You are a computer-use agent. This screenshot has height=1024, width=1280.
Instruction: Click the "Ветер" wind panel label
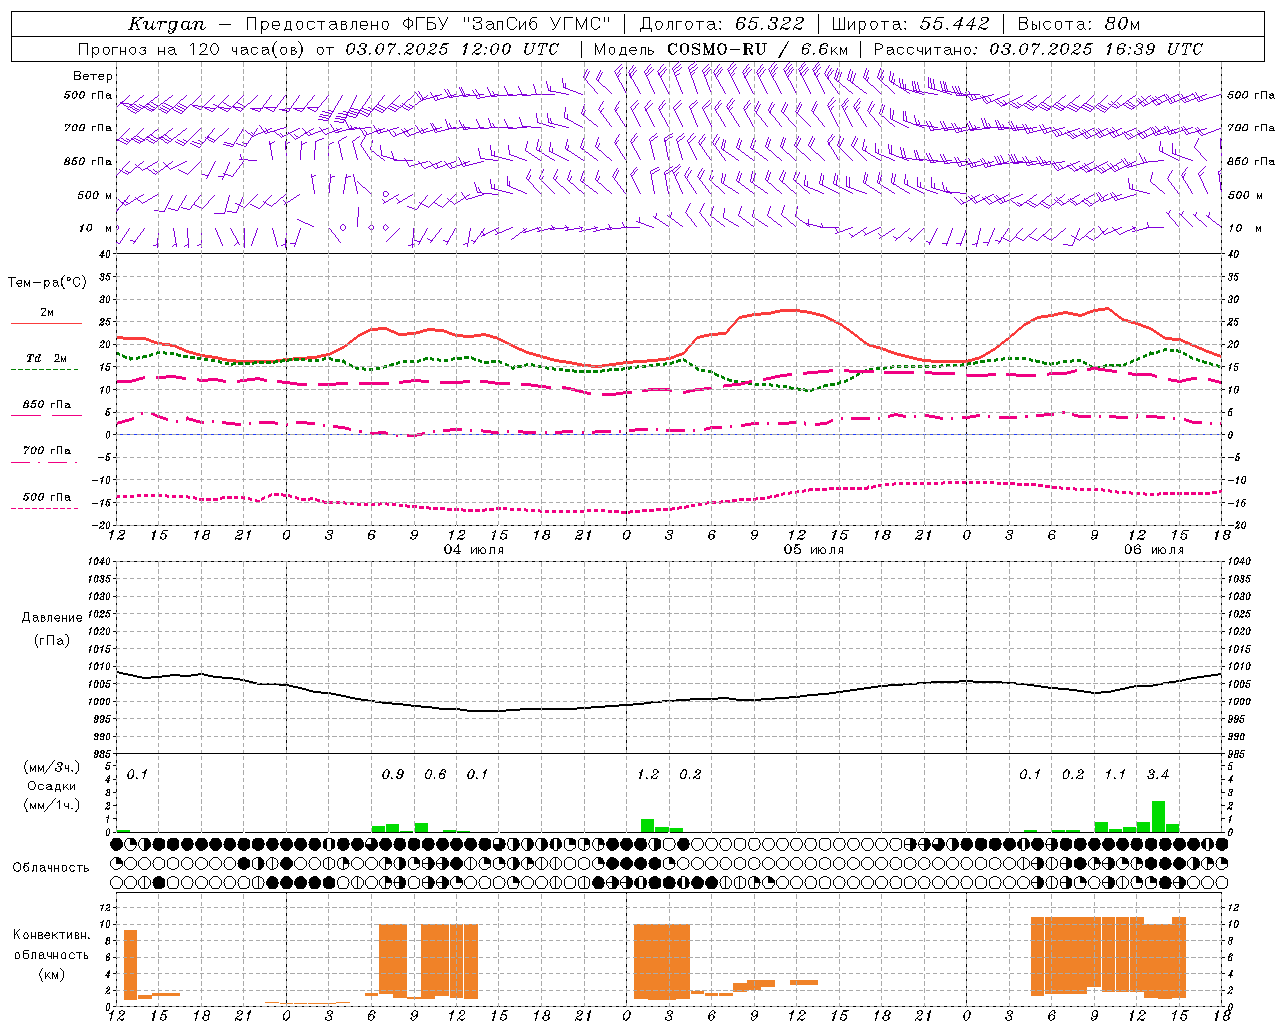point(93,76)
